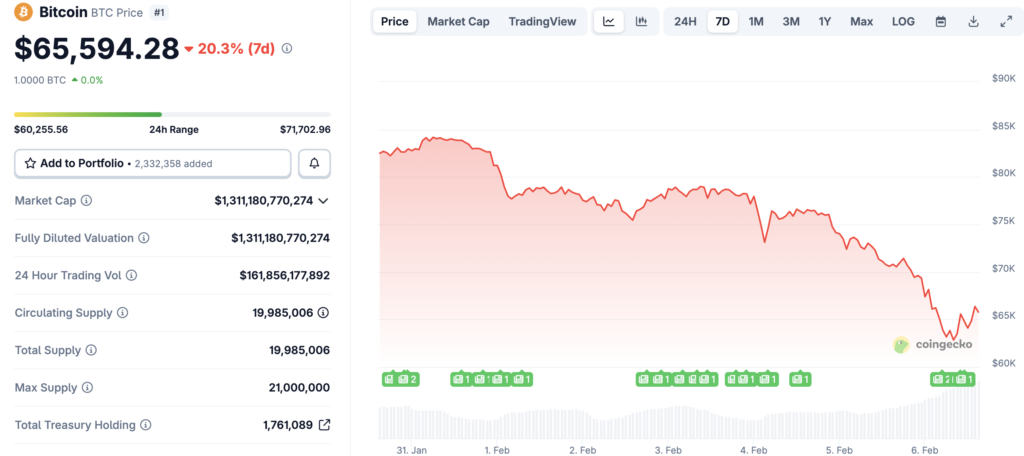
Task: Expand the chart to fullscreen
Action: click(x=1005, y=21)
